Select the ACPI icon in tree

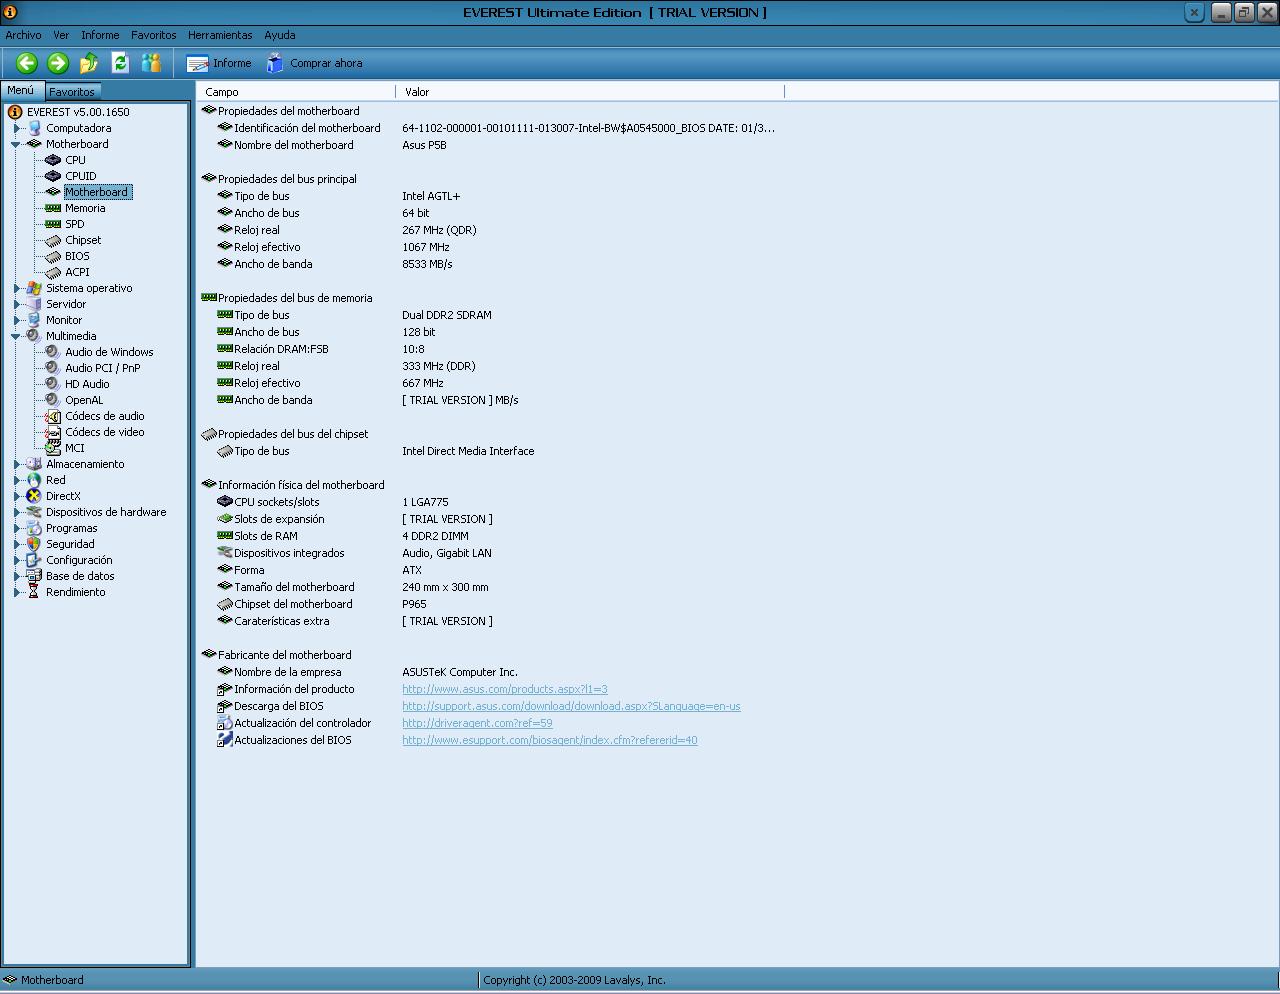pyautogui.click(x=53, y=272)
